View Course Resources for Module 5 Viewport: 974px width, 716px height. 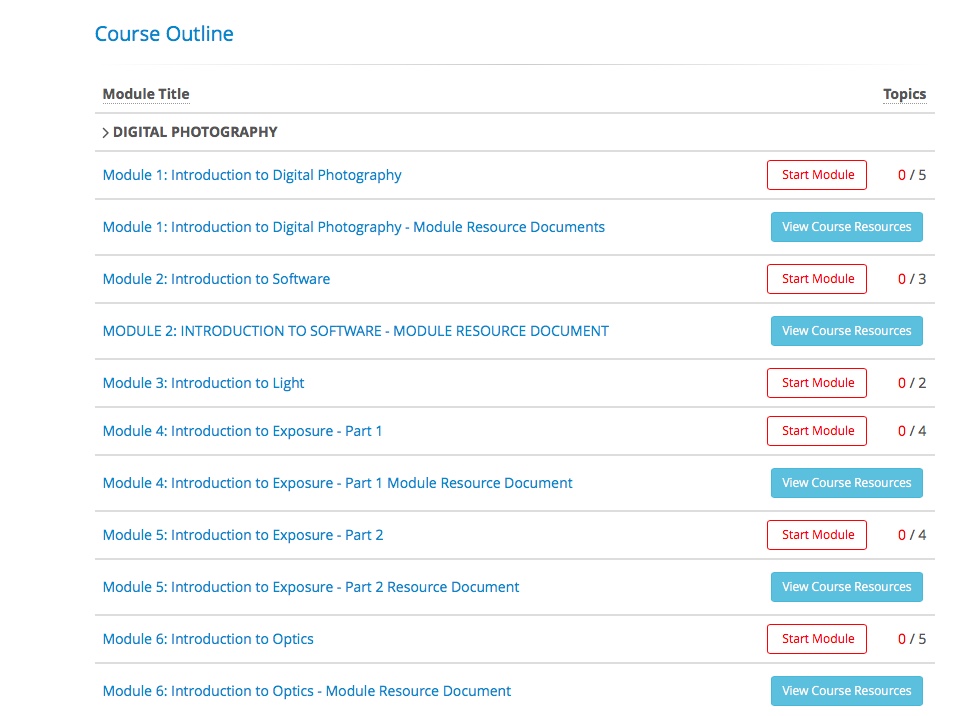click(x=846, y=587)
